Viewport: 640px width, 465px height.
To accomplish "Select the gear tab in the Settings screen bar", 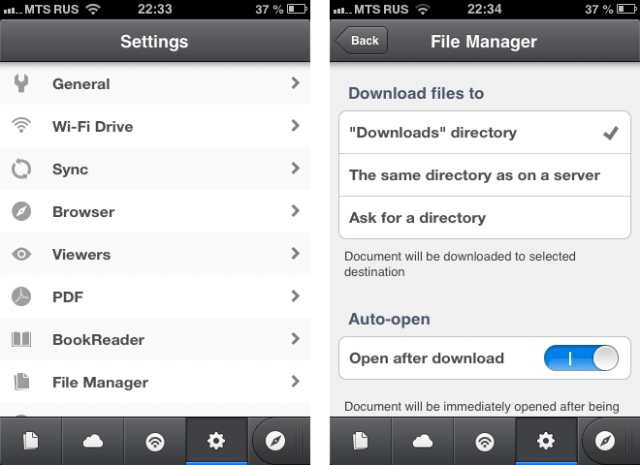I will pyautogui.click(x=216, y=441).
